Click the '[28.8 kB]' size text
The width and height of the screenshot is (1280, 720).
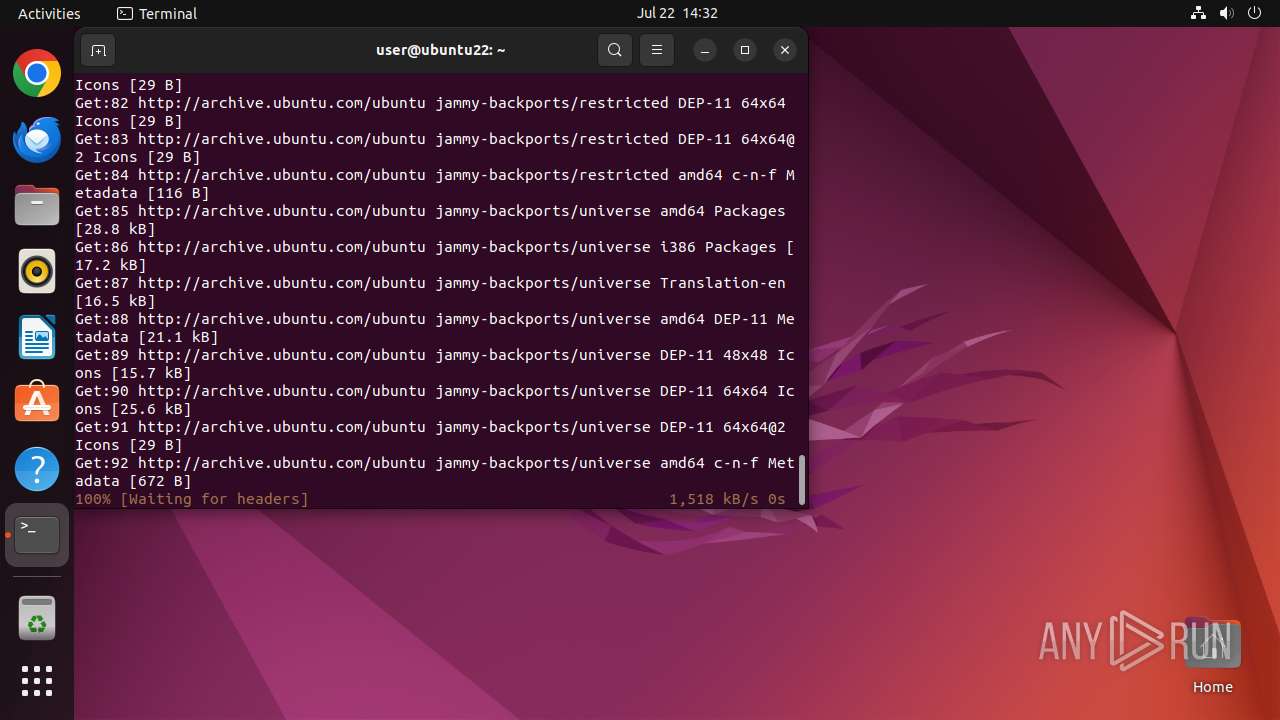click(115, 229)
